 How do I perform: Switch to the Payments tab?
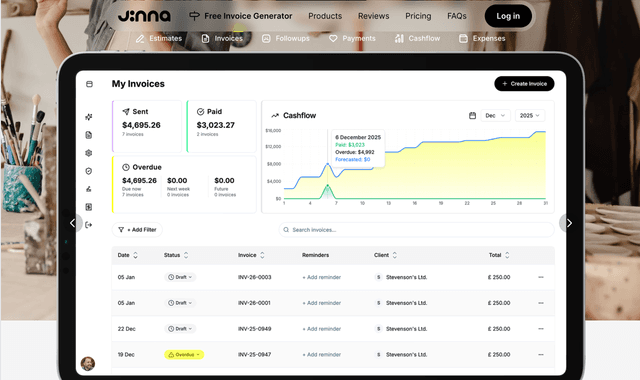click(352, 38)
